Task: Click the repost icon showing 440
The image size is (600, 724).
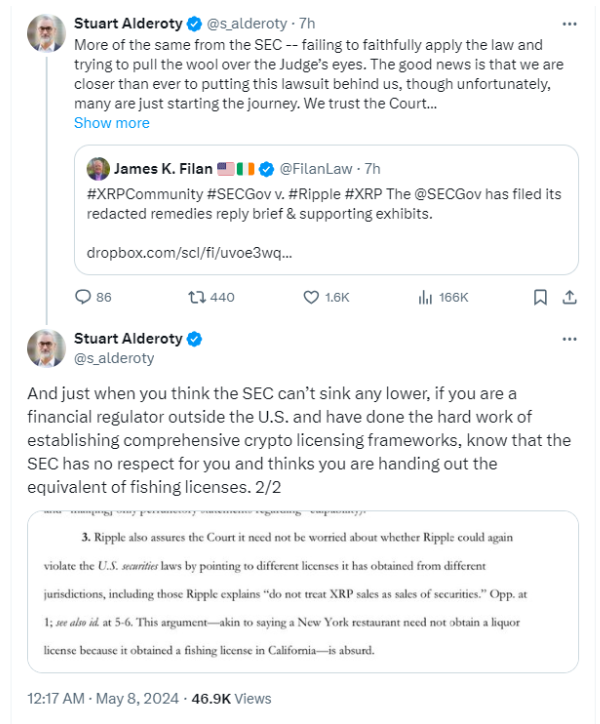Action: (x=197, y=297)
